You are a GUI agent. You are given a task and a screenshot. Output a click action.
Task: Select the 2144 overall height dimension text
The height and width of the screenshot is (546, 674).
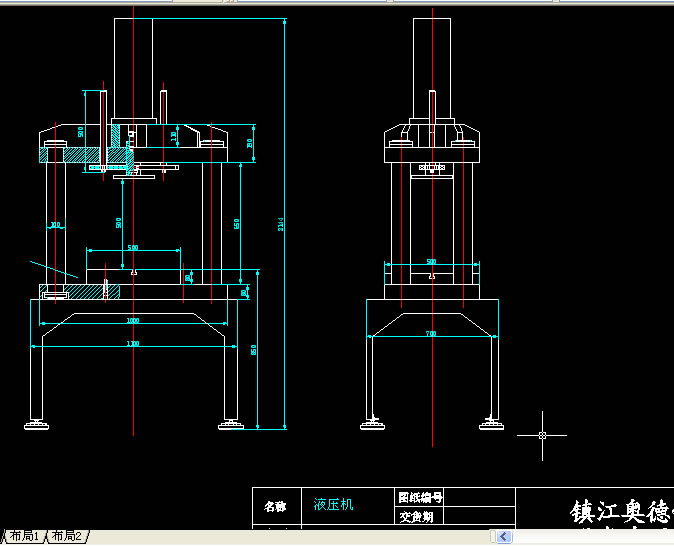point(281,225)
